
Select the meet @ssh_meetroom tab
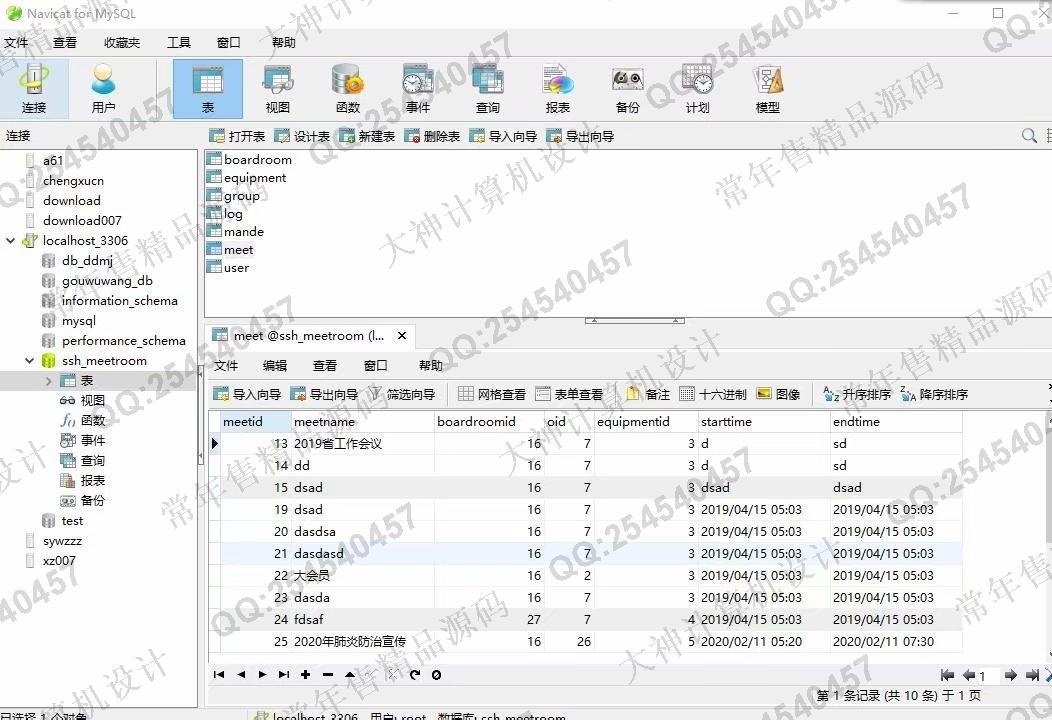[308, 336]
